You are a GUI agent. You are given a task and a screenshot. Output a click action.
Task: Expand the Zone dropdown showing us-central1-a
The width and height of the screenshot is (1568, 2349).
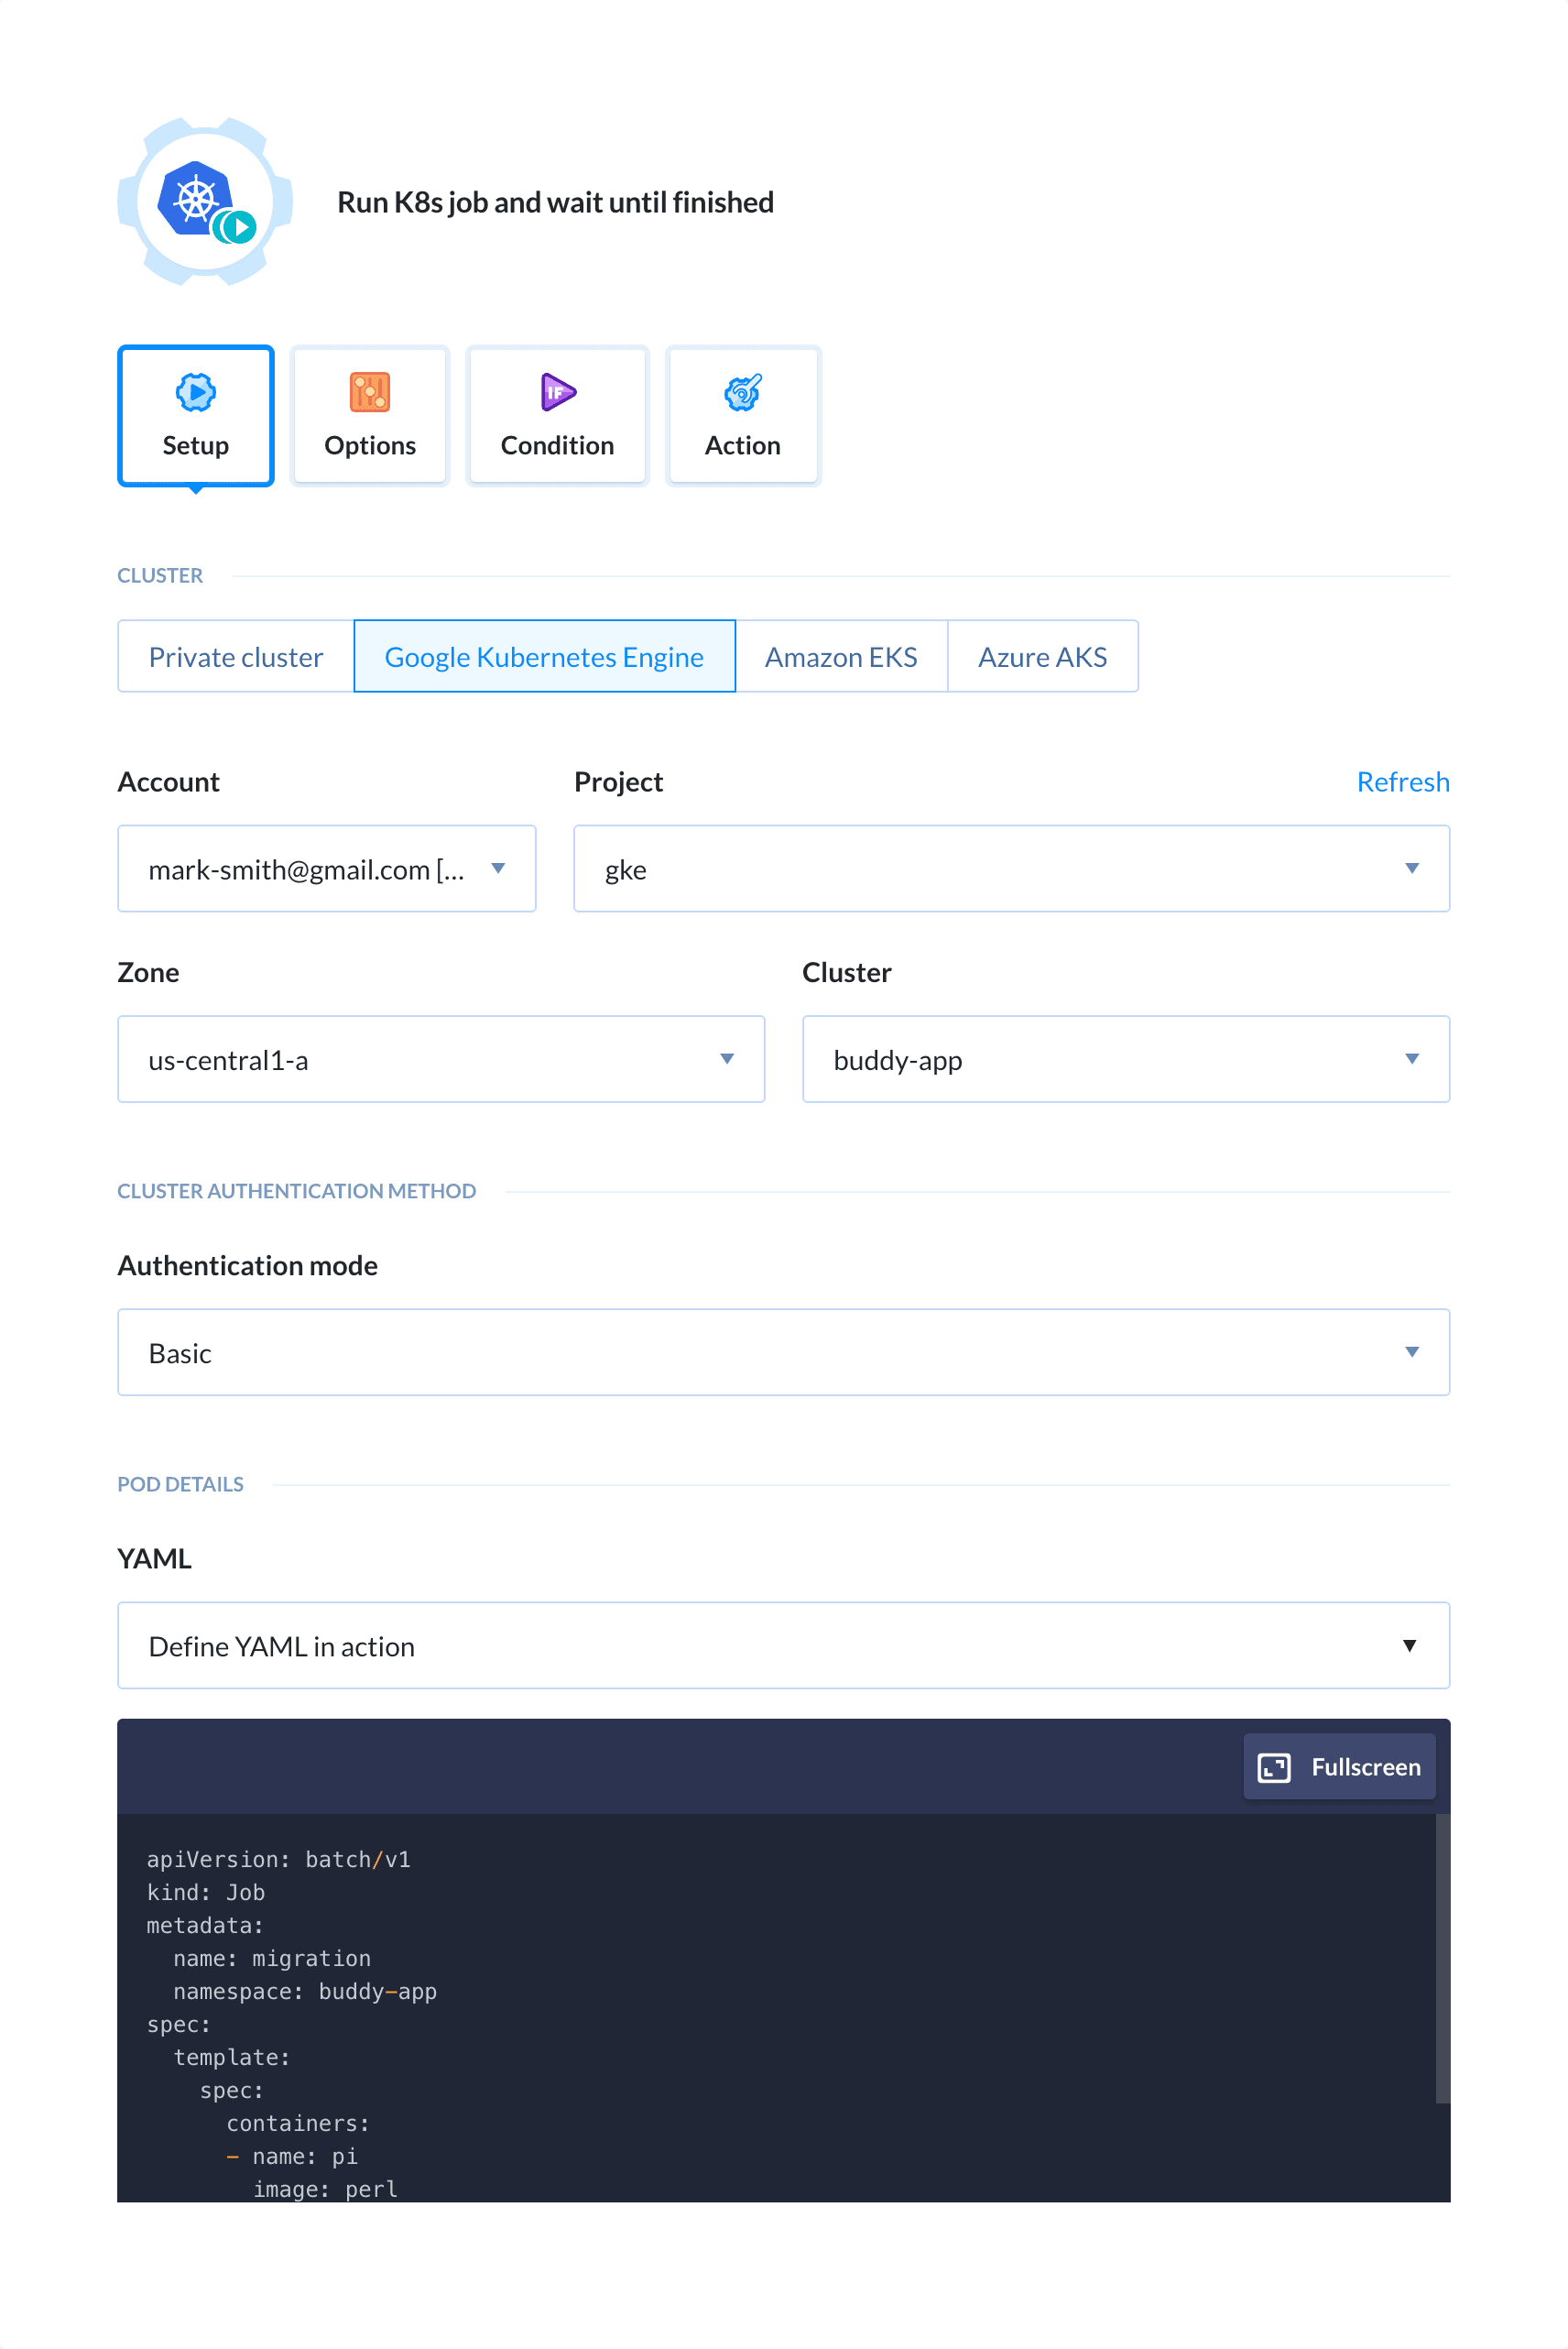(727, 1059)
